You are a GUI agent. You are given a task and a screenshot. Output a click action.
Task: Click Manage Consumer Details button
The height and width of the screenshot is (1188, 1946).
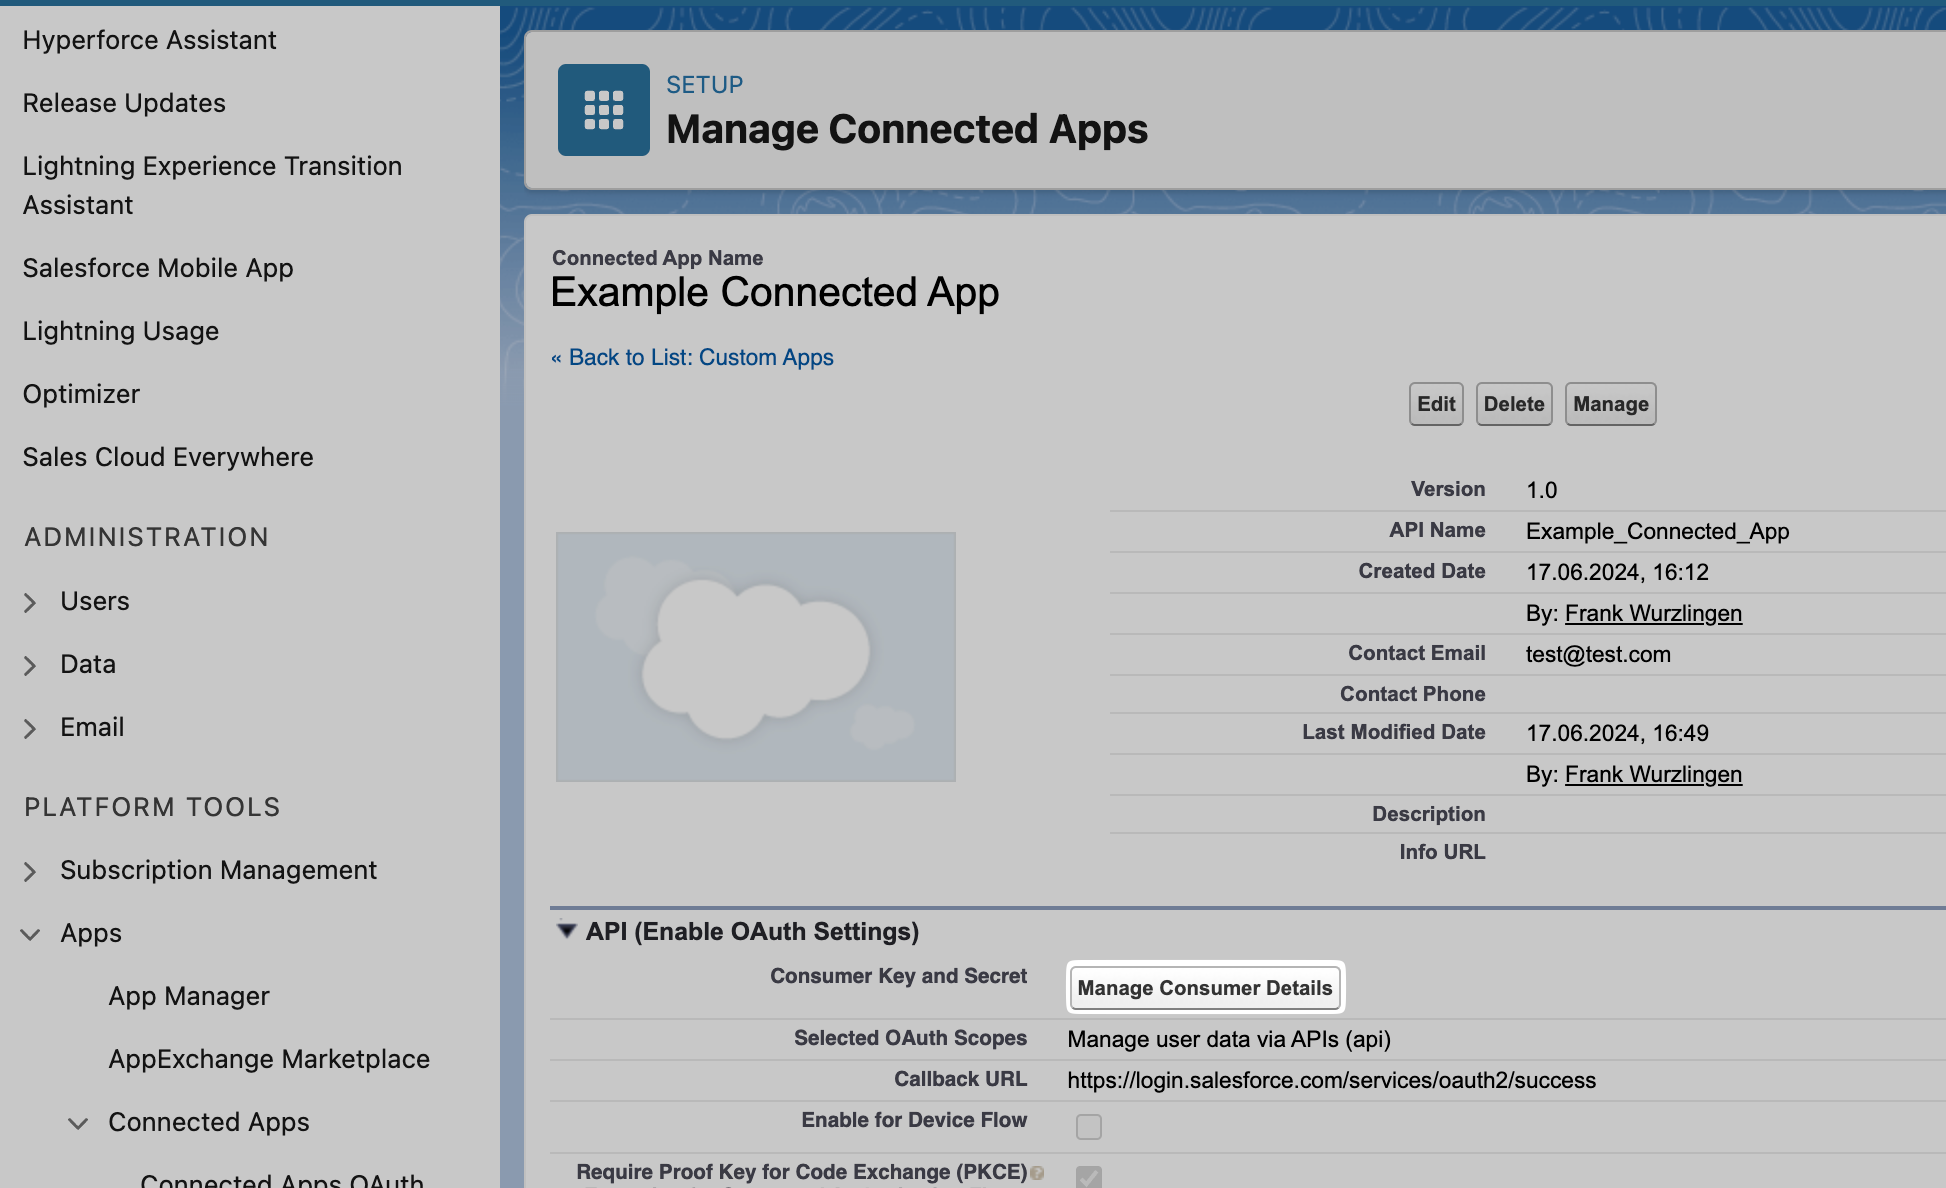[x=1204, y=988]
